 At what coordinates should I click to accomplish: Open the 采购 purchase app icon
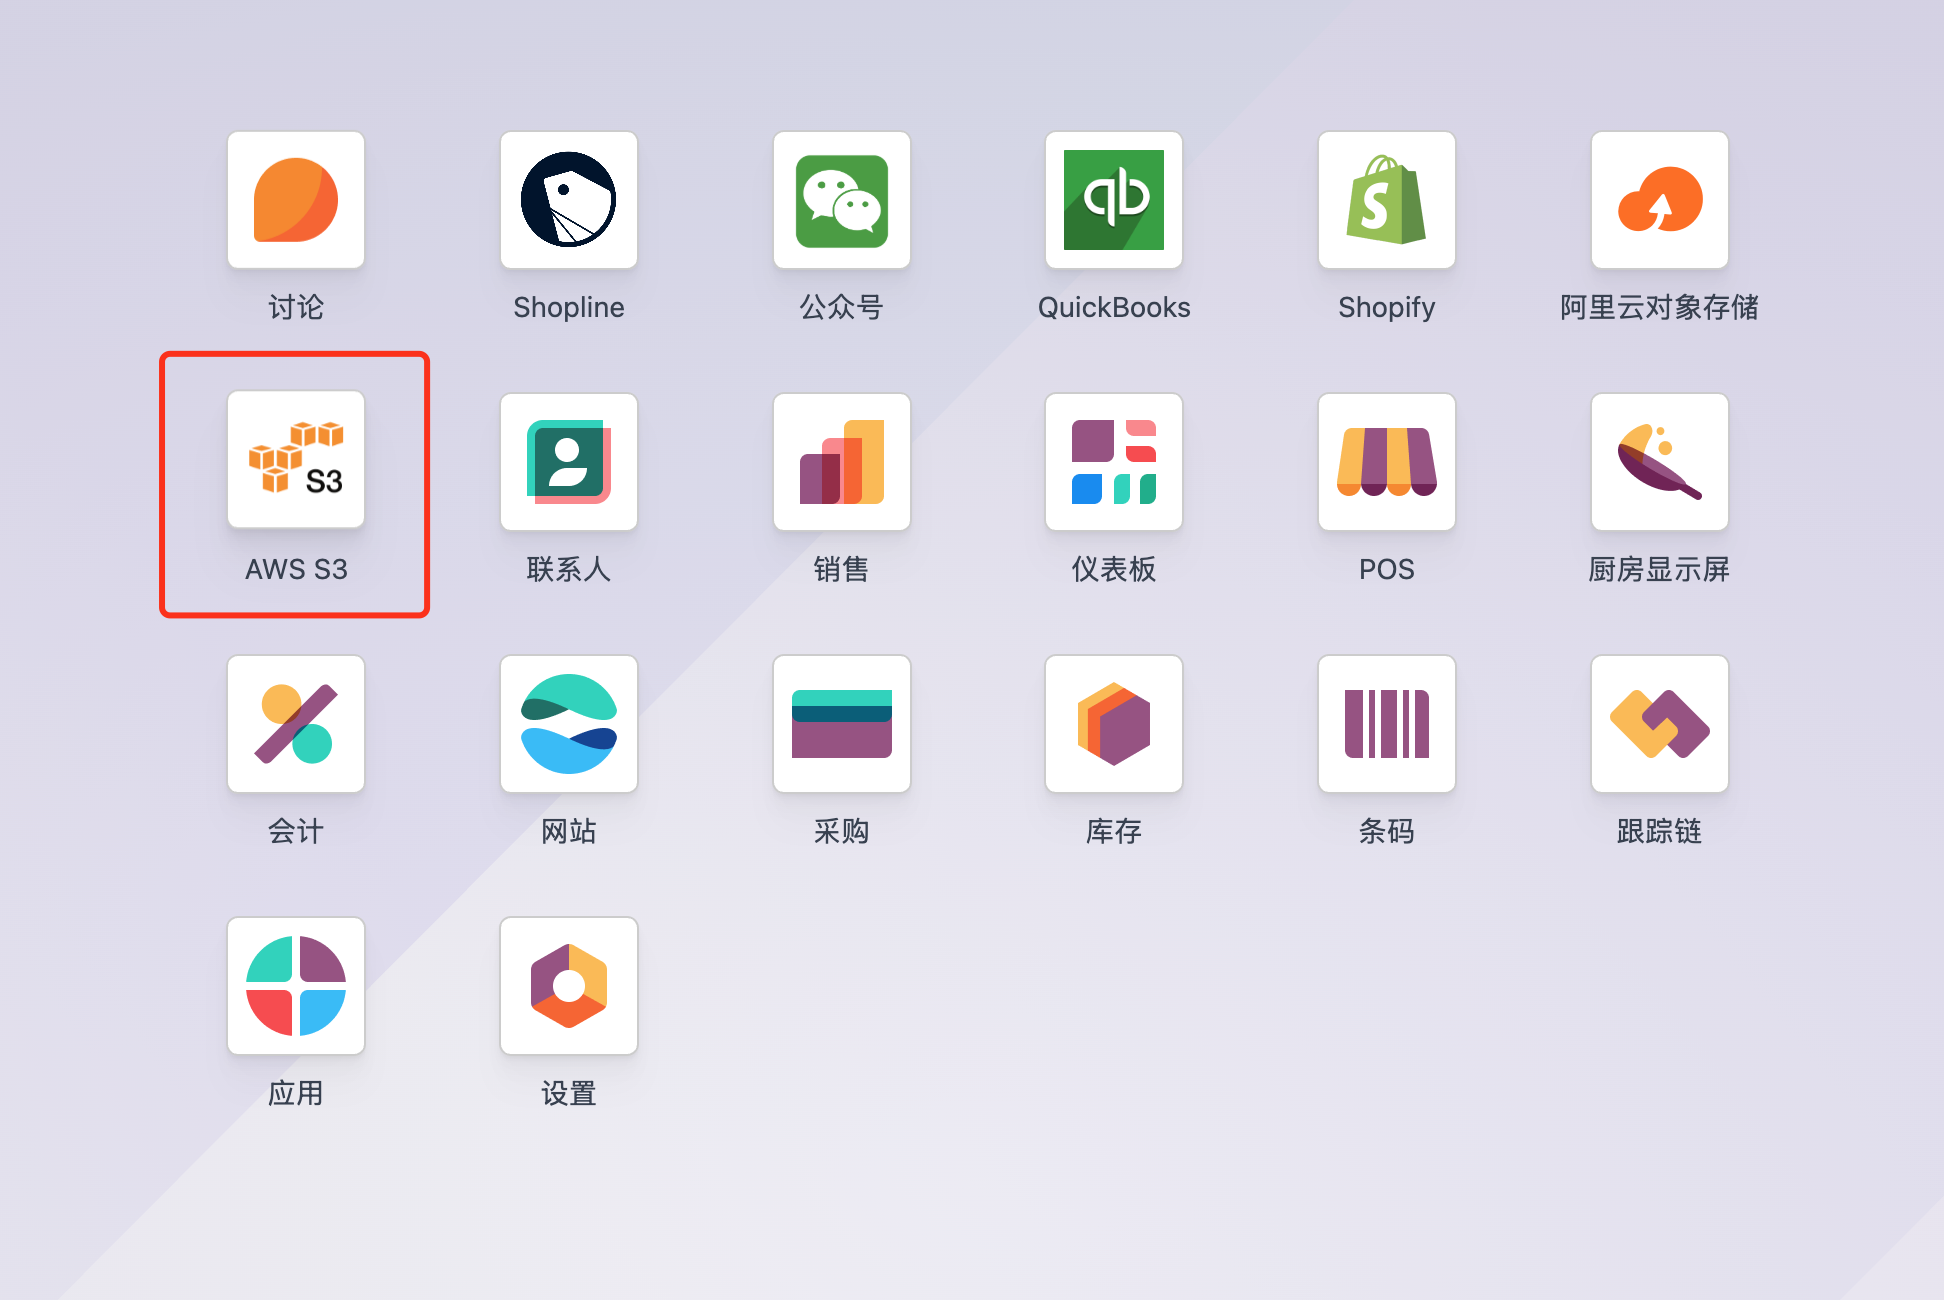coord(842,724)
